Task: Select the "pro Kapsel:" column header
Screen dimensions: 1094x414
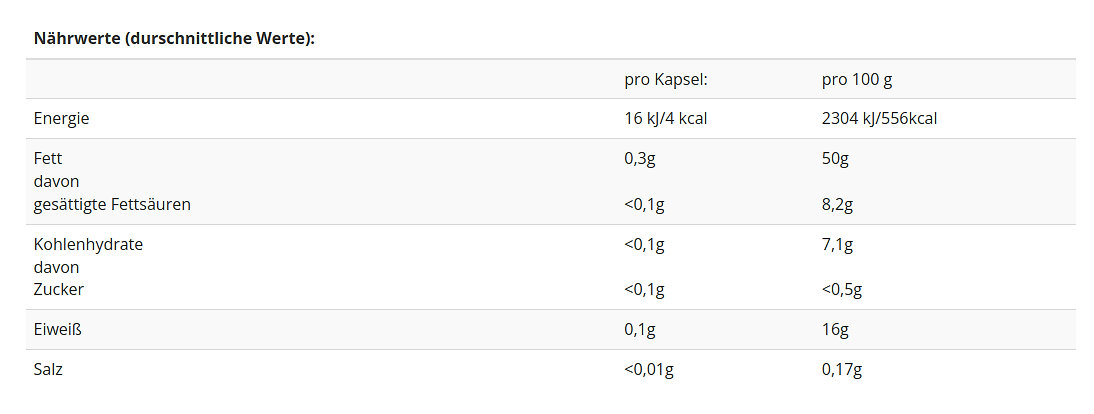Action: pos(665,79)
